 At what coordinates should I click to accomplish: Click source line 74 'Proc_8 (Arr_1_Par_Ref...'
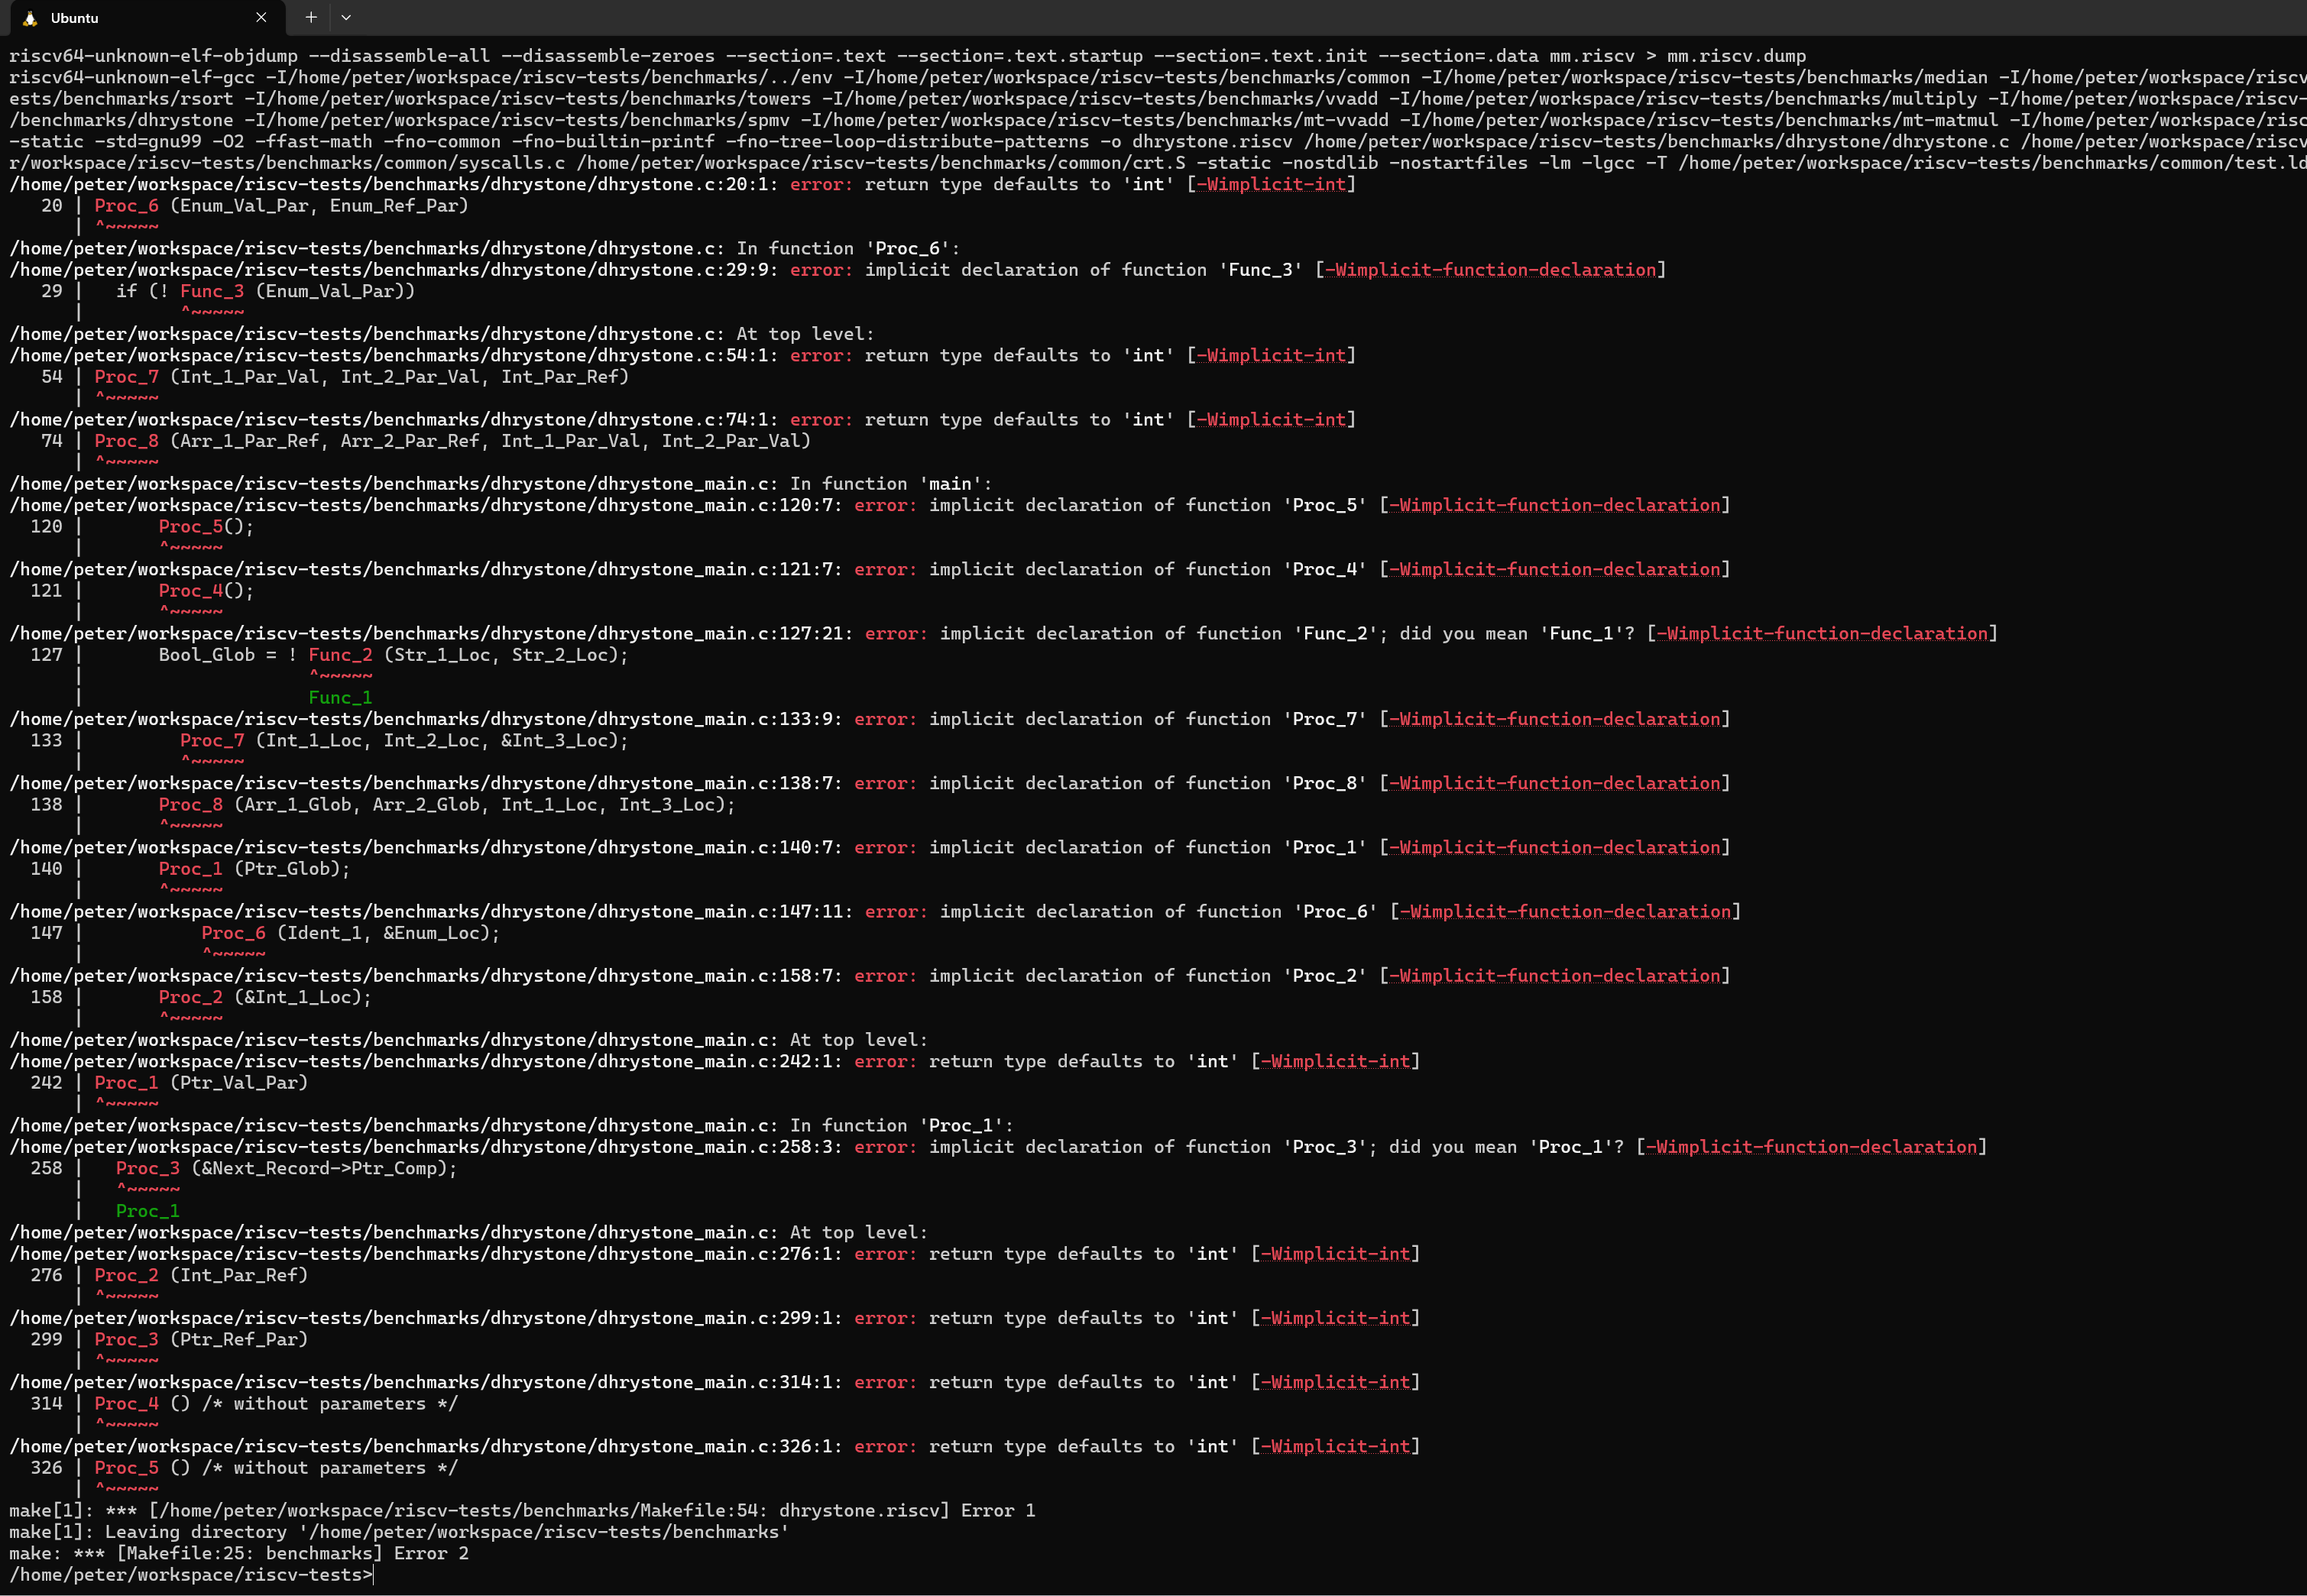pos(426,441)
